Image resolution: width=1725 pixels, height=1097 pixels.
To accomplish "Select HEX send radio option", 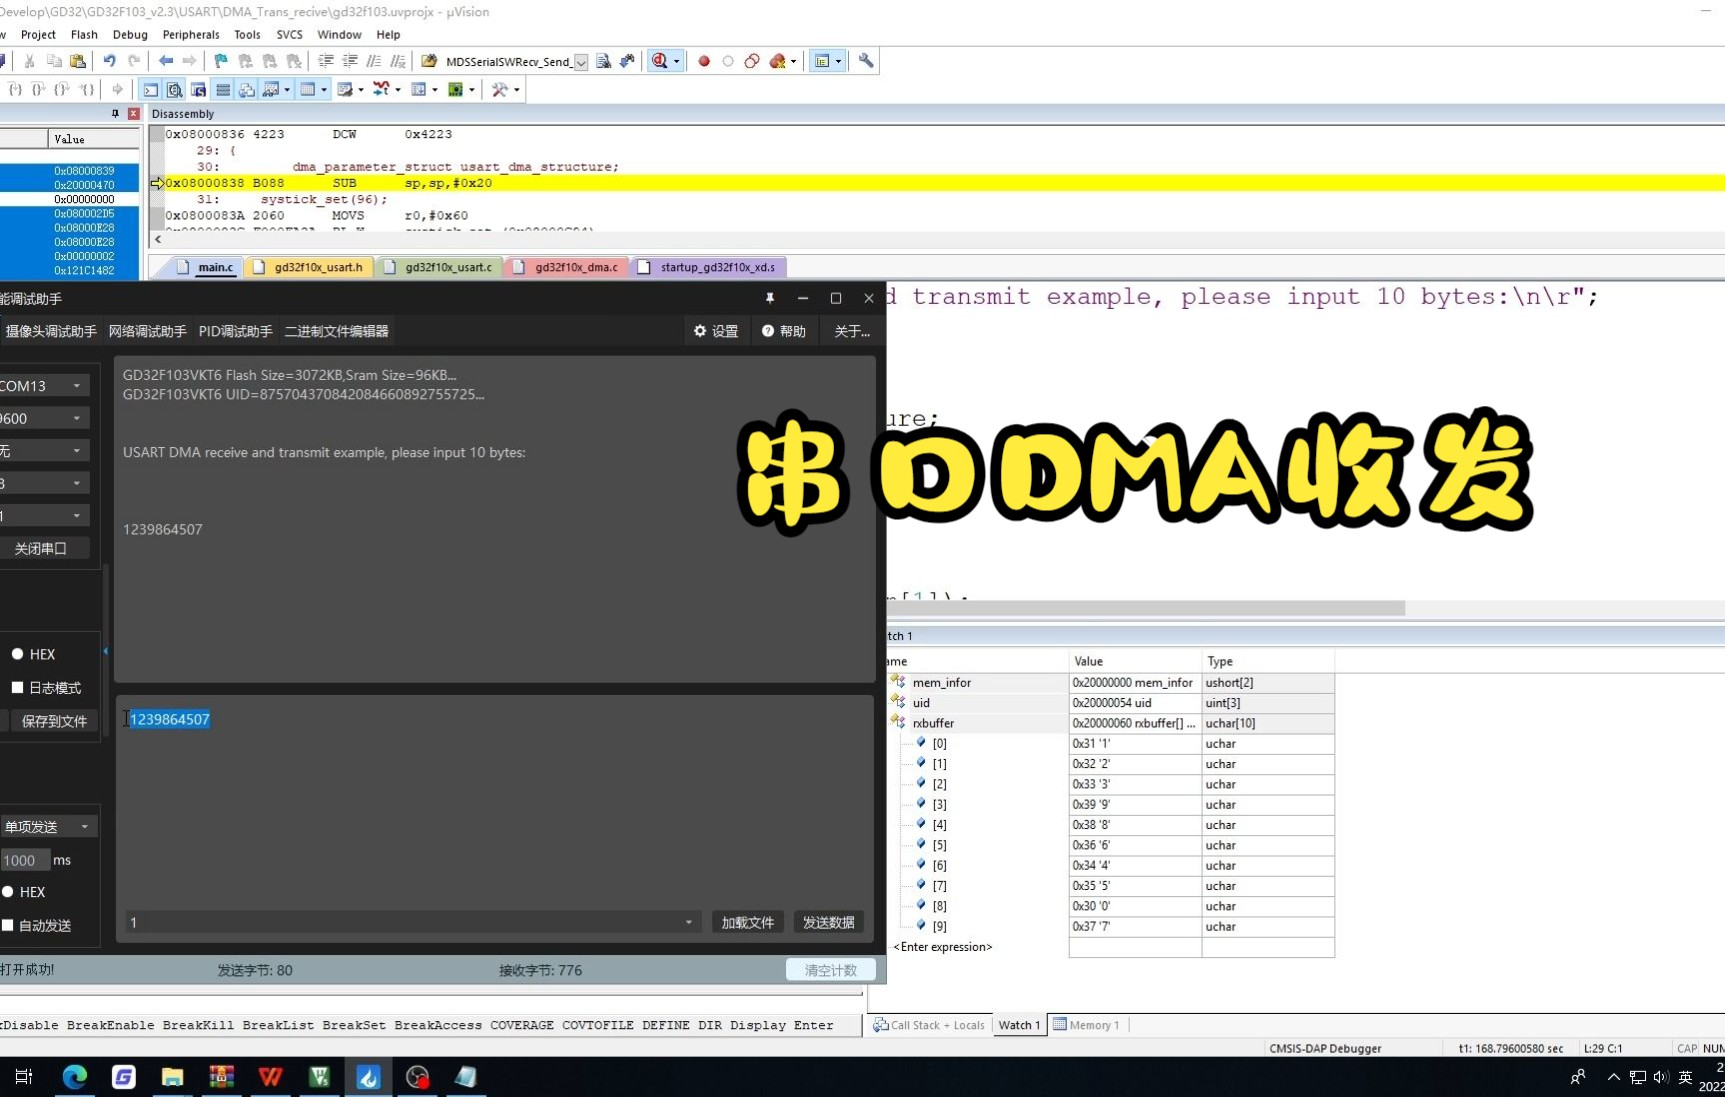I will [8, 892].
